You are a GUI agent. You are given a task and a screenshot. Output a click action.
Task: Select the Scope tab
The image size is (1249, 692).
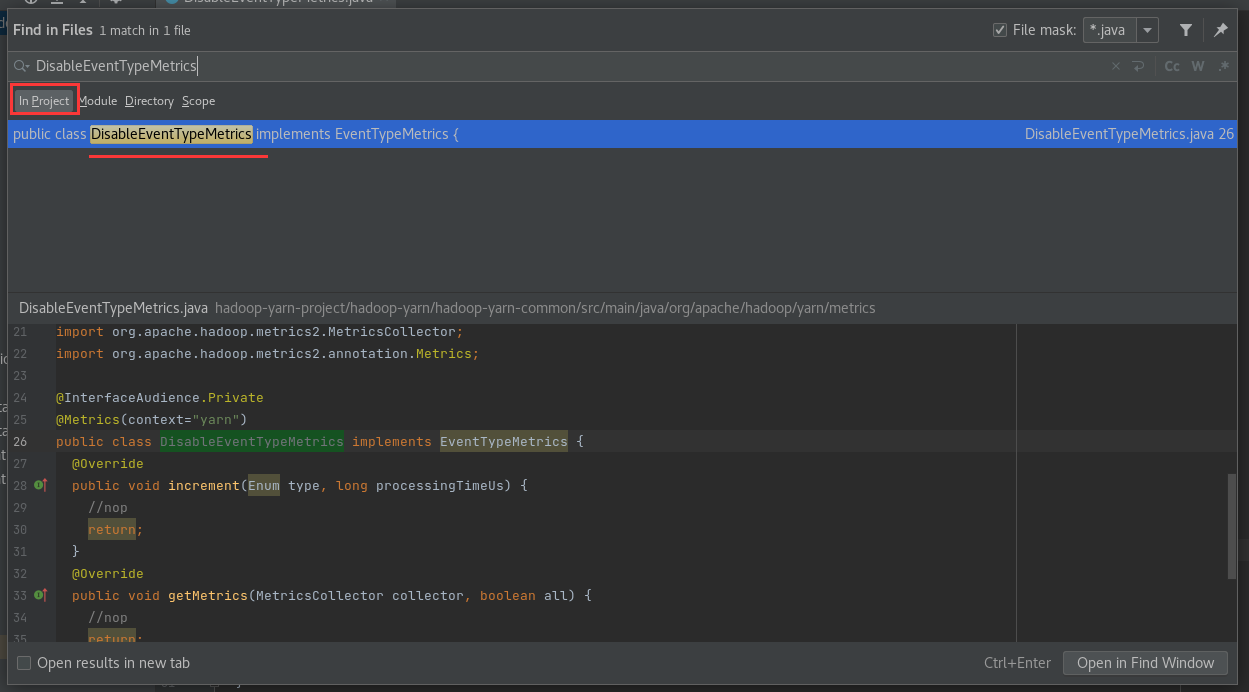[x=198, y=101]
